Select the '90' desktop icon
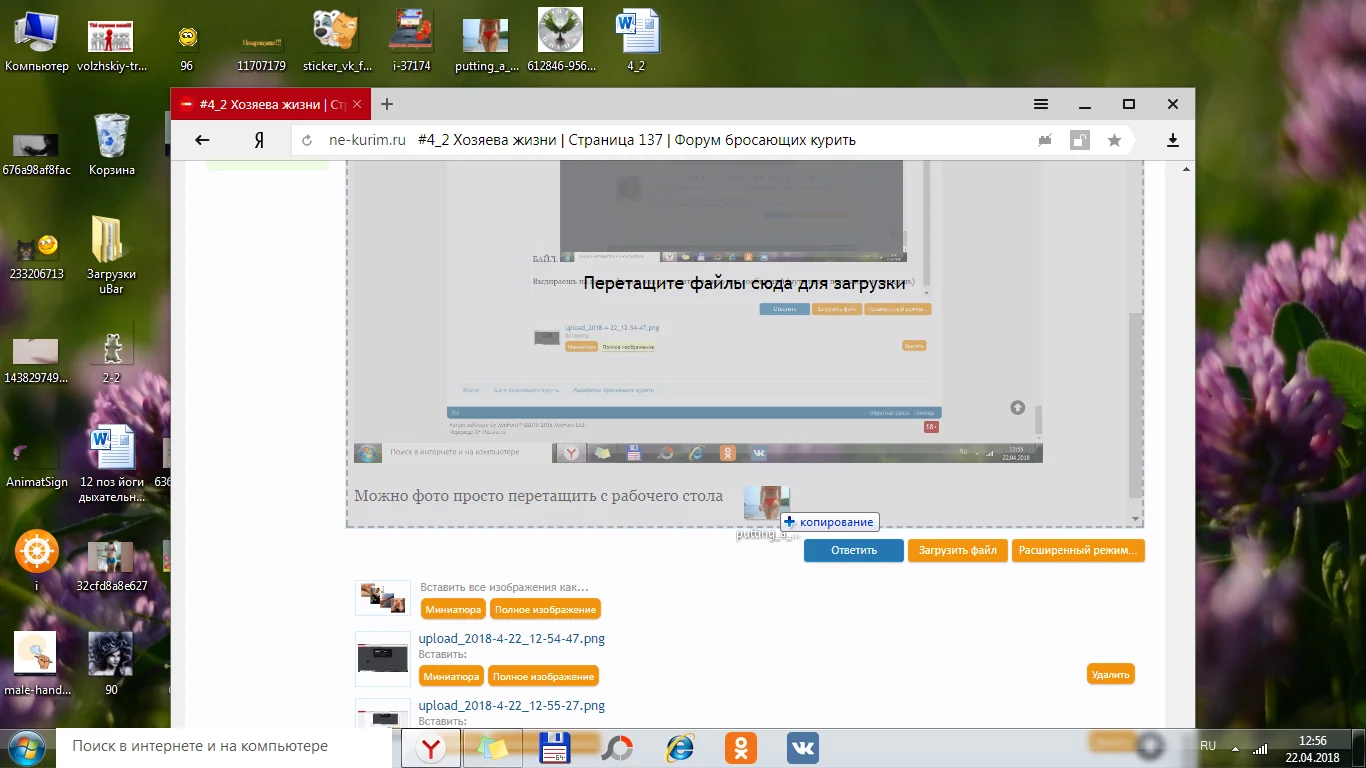The image size is (1366, 768). pyautogui.click(x=111, y=663)
